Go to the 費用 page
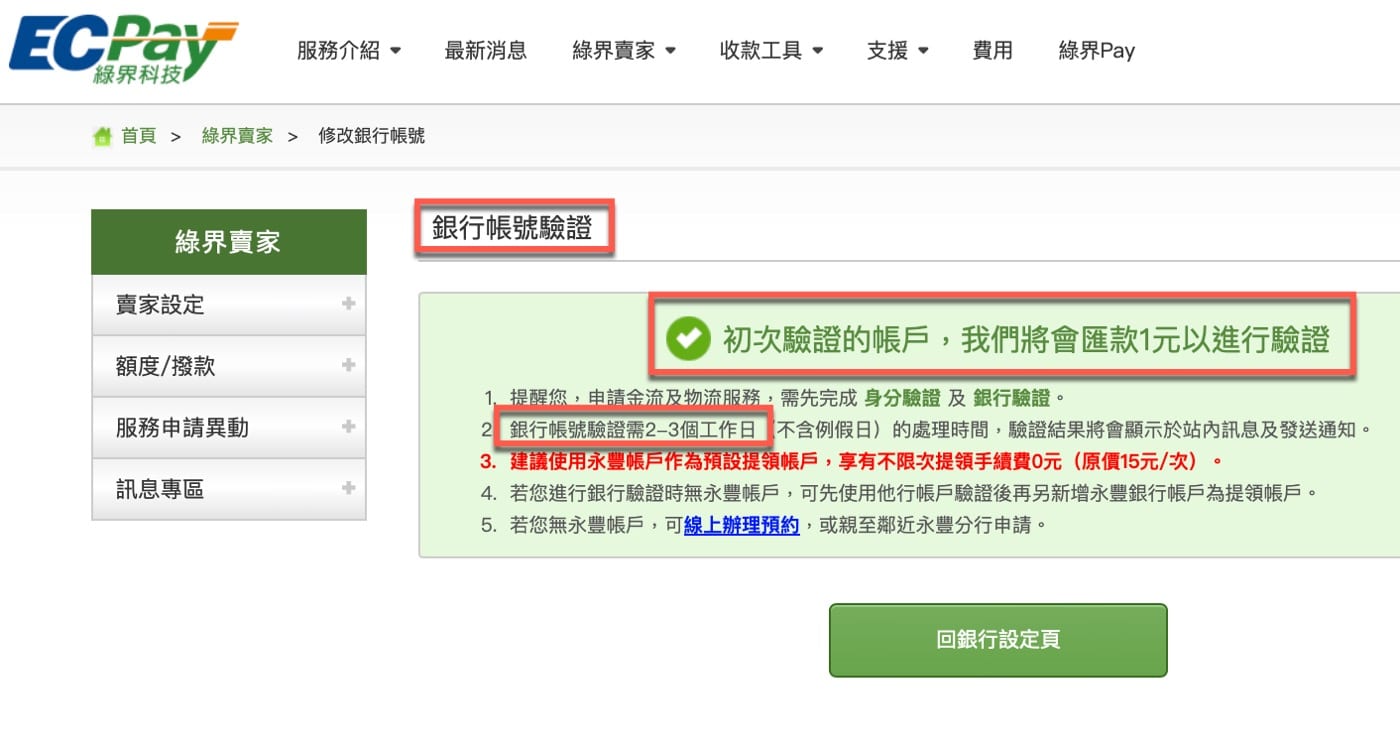 coord(992,50)
